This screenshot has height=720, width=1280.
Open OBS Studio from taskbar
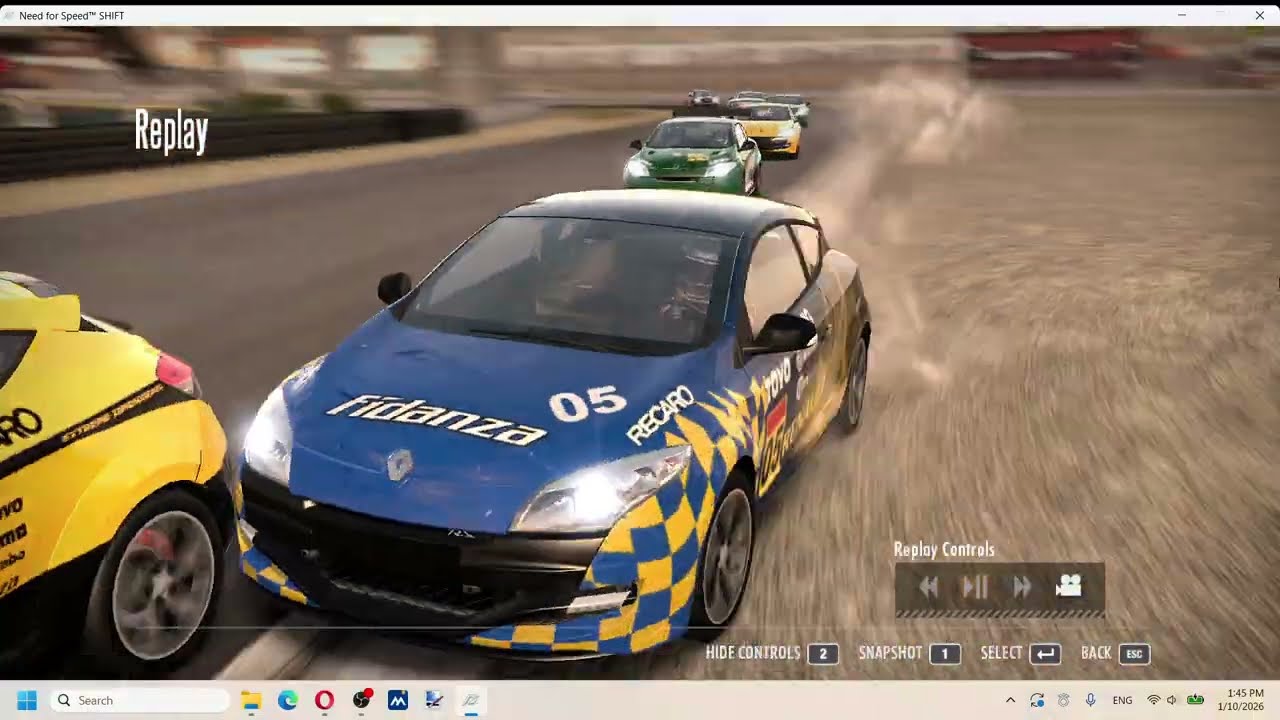pos(361,700)
